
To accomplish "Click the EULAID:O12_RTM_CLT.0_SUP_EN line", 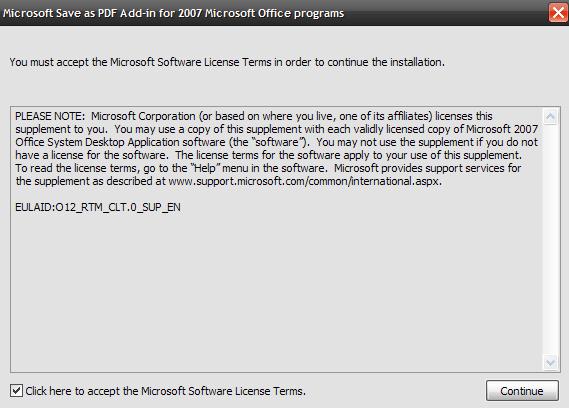I will tap(98, 207).
